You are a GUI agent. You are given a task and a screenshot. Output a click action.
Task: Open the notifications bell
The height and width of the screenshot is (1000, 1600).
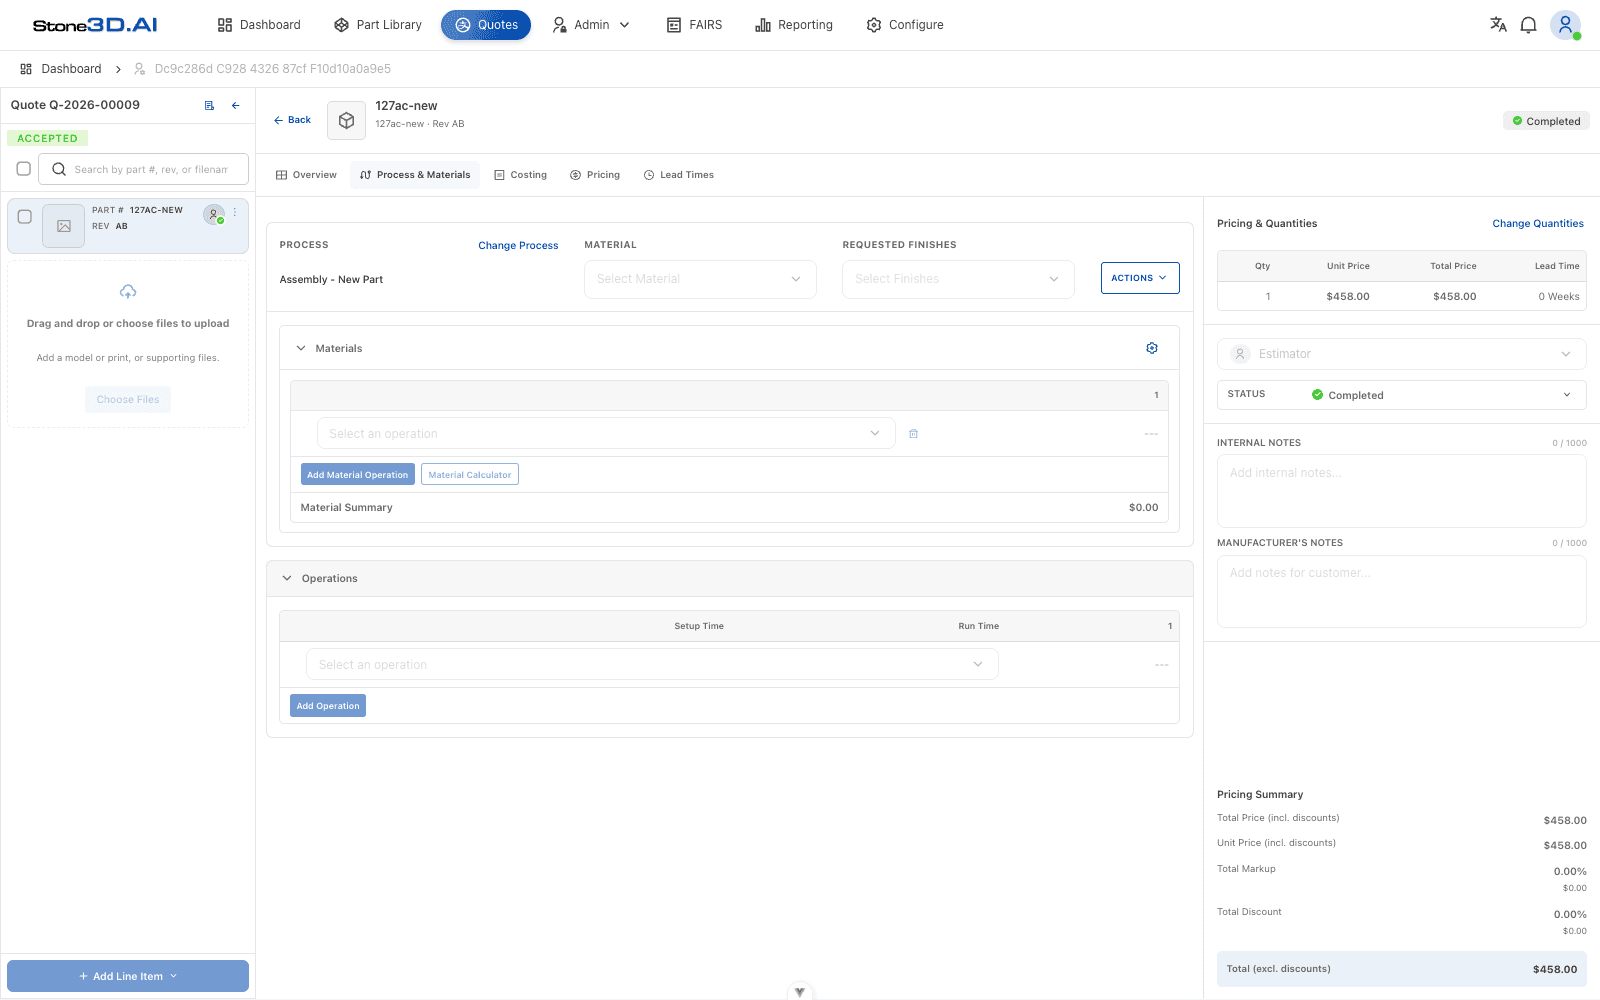(1528, 25)
